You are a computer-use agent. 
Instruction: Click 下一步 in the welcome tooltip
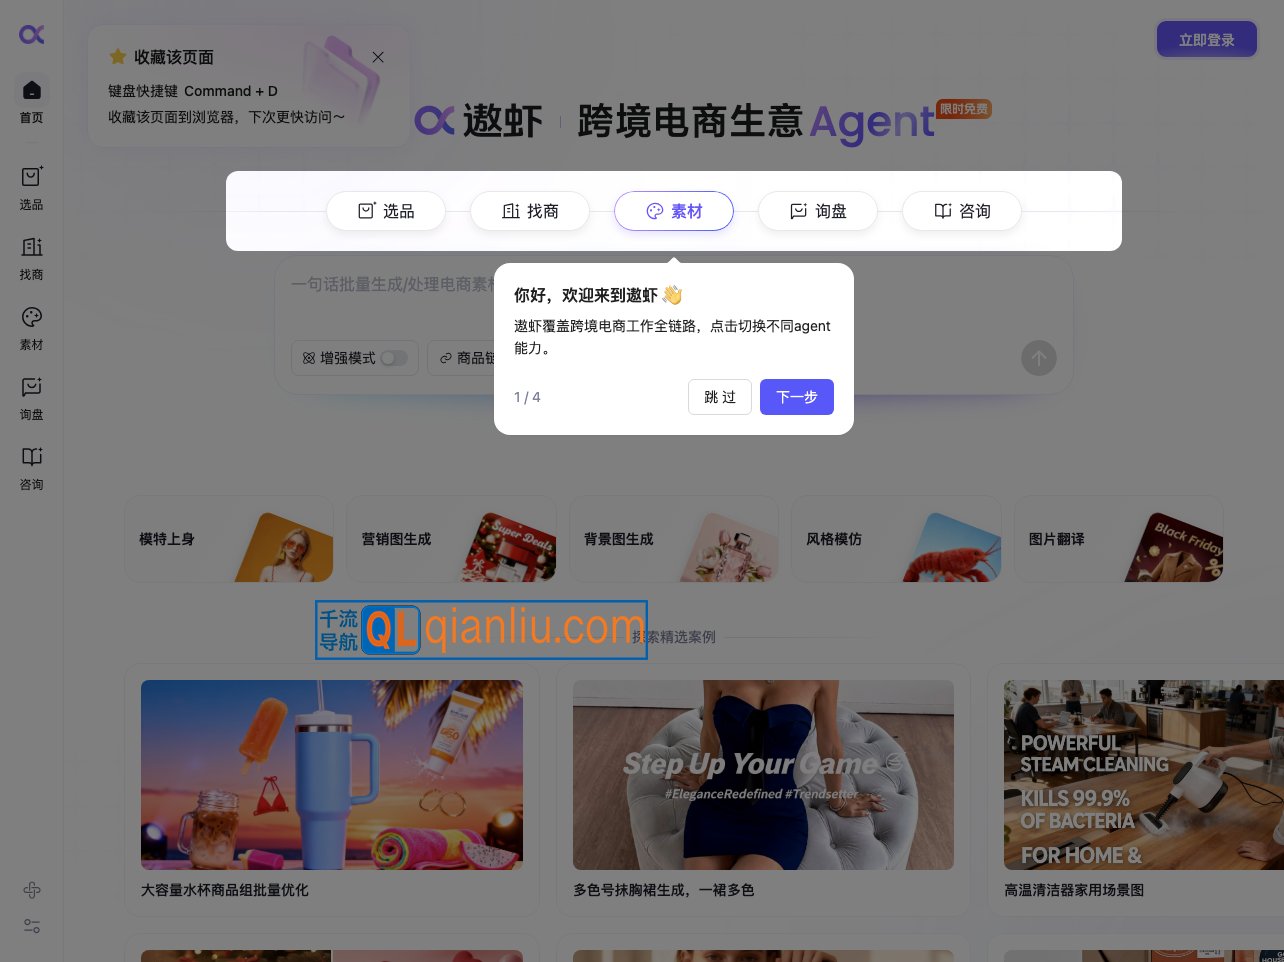point(797,397)
